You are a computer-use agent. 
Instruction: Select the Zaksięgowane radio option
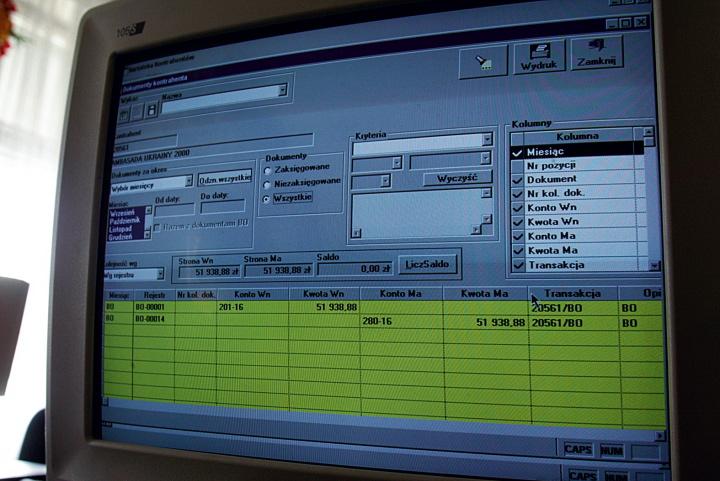pos(267,170)
